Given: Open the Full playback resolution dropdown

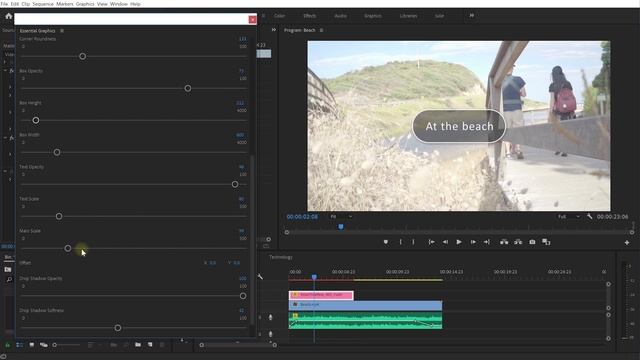Looking at the screenshot, I should (x=569, y=217).
